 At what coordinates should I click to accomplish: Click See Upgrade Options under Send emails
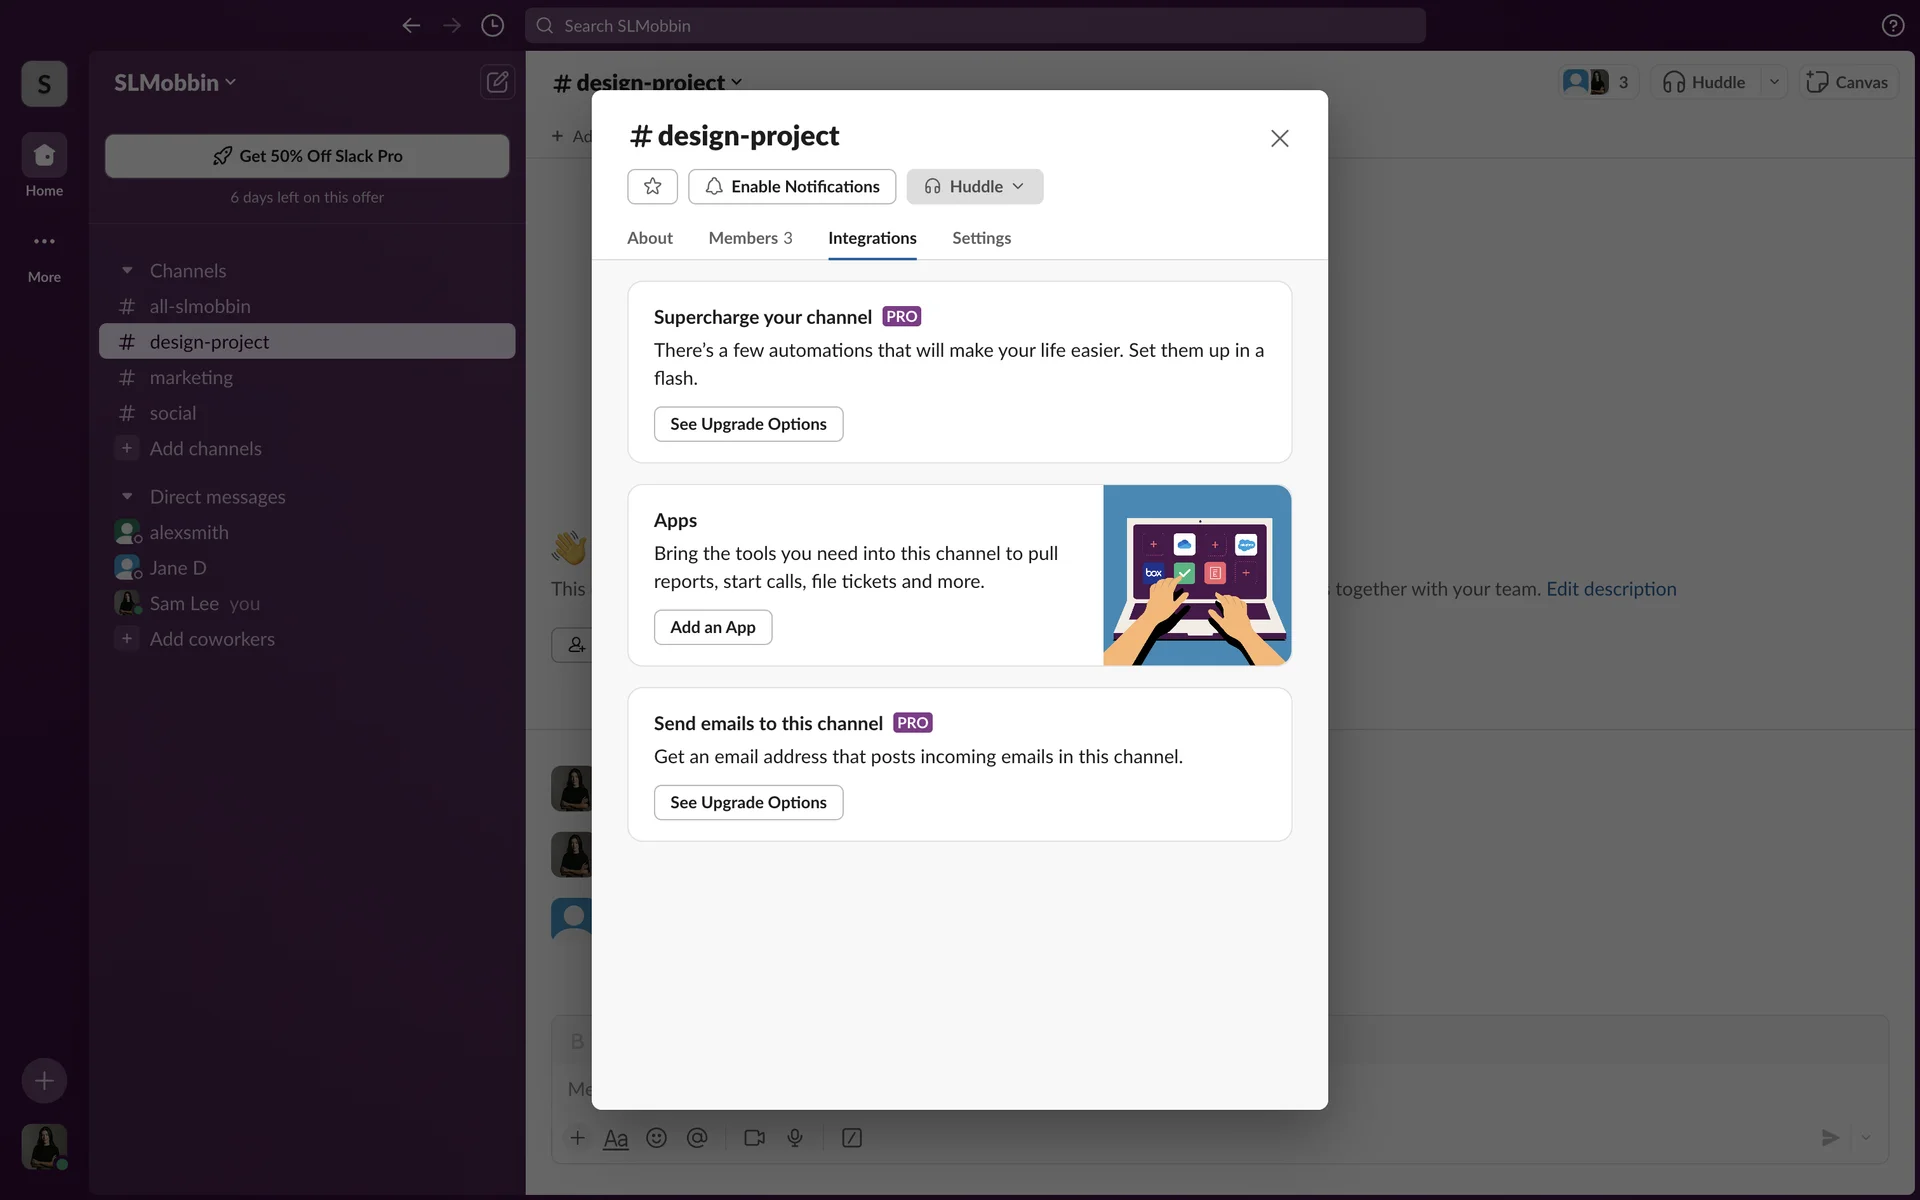[x=747, y=802]
